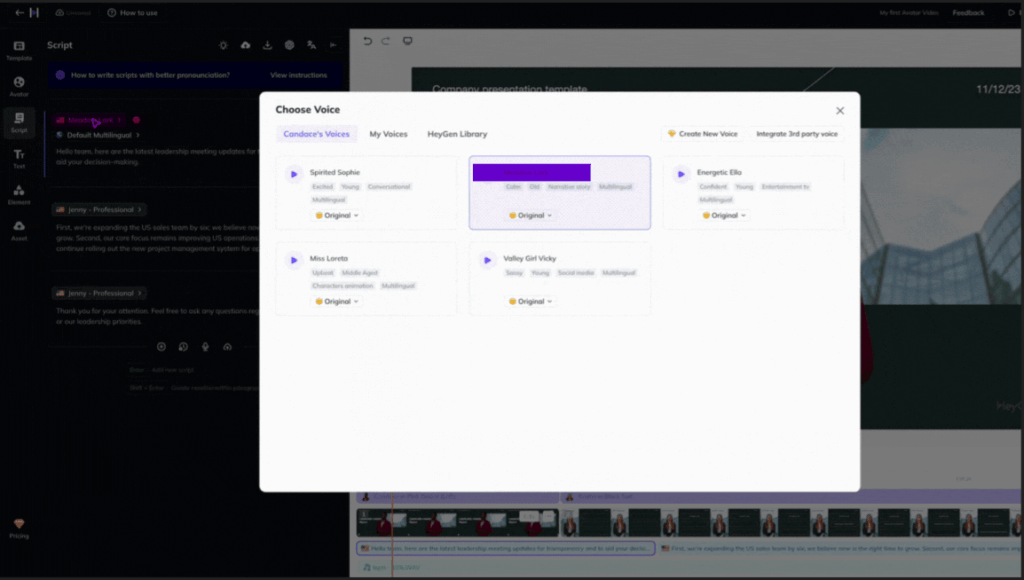The image size is (1024, 580).
Task: Play the Valley Girl Vicky voice preview
Action: [x=487, y=260]
